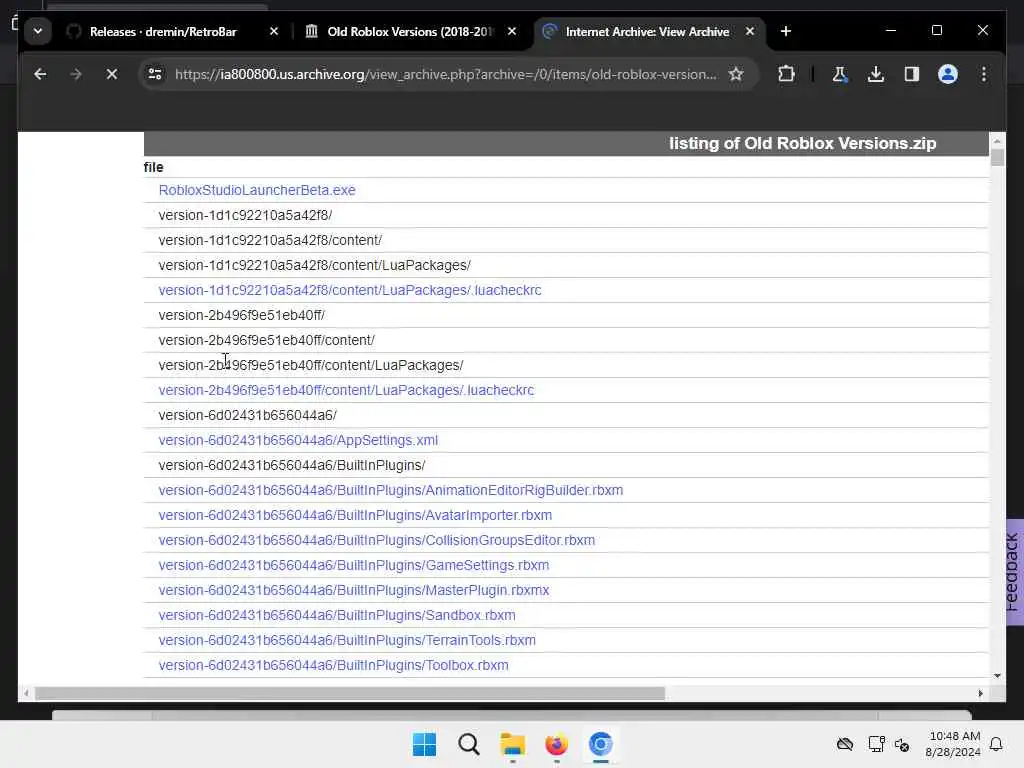Screen dimensions: 1024x768
Task: Toggle the side panel icon
Action: click(912, 74)
